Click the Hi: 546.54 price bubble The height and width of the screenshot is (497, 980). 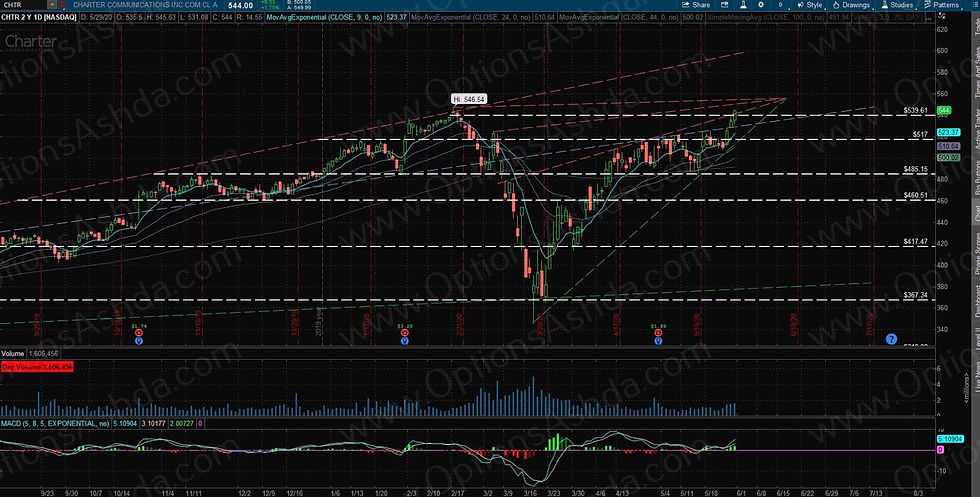(x=469, y=99)
